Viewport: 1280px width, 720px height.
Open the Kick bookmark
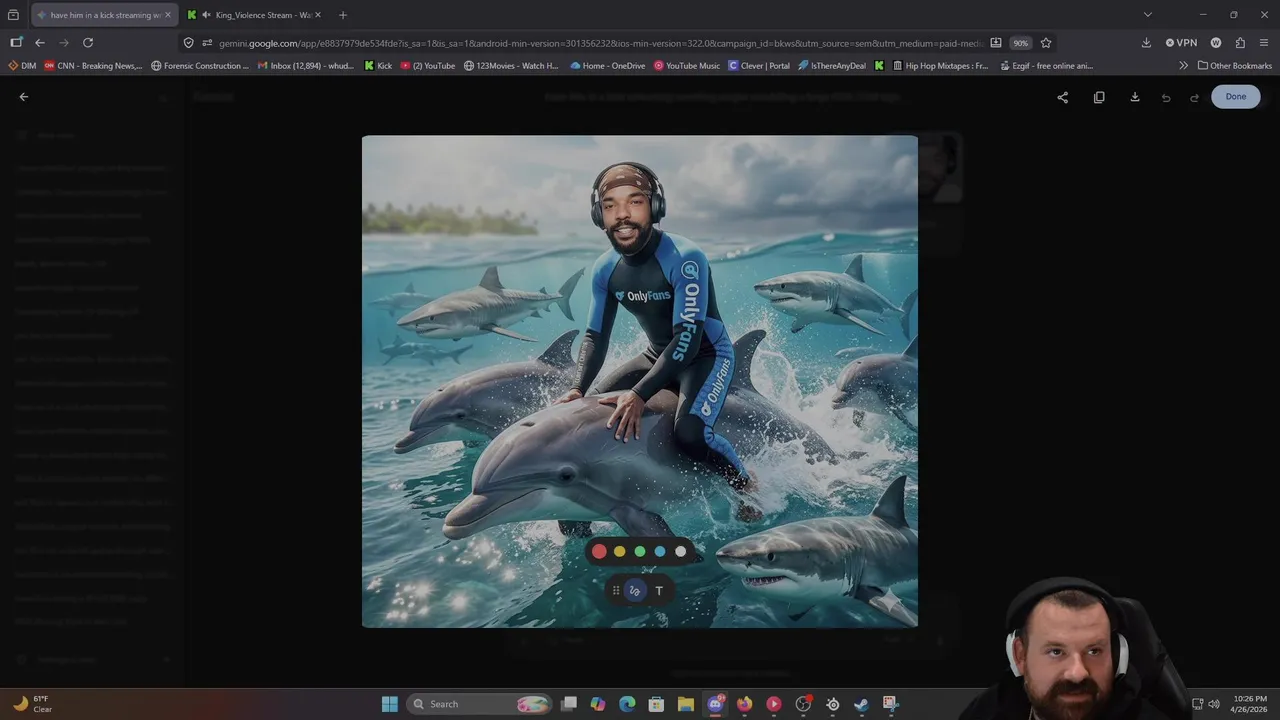click(x=378, y=66)
